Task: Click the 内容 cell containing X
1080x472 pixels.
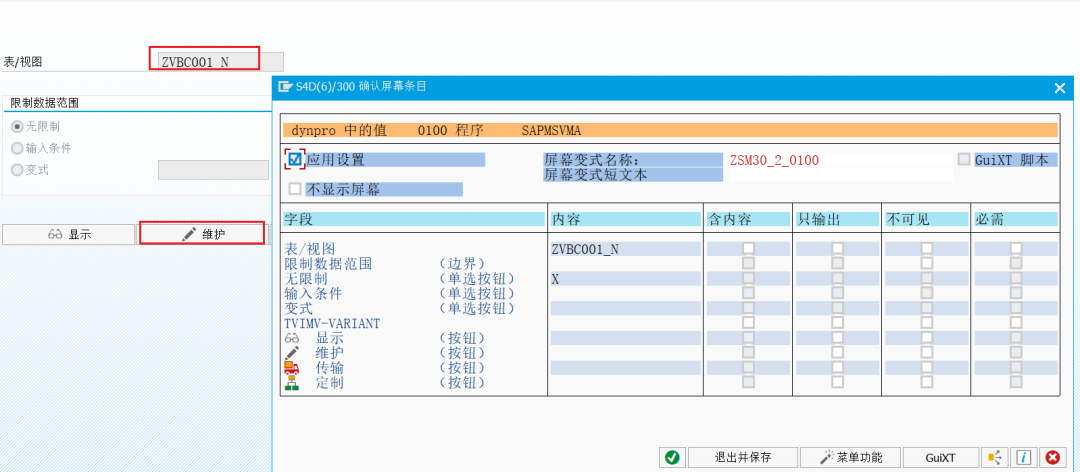Action: click(625, 278)
